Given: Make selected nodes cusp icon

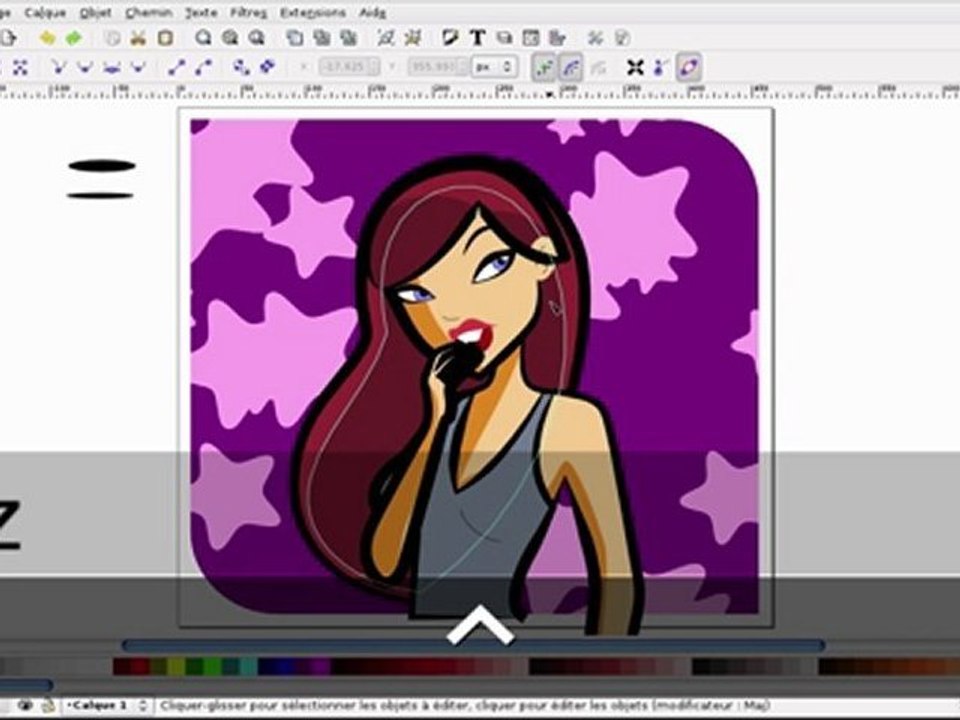Looking at the screenshot, I should [x=58, y=67].
